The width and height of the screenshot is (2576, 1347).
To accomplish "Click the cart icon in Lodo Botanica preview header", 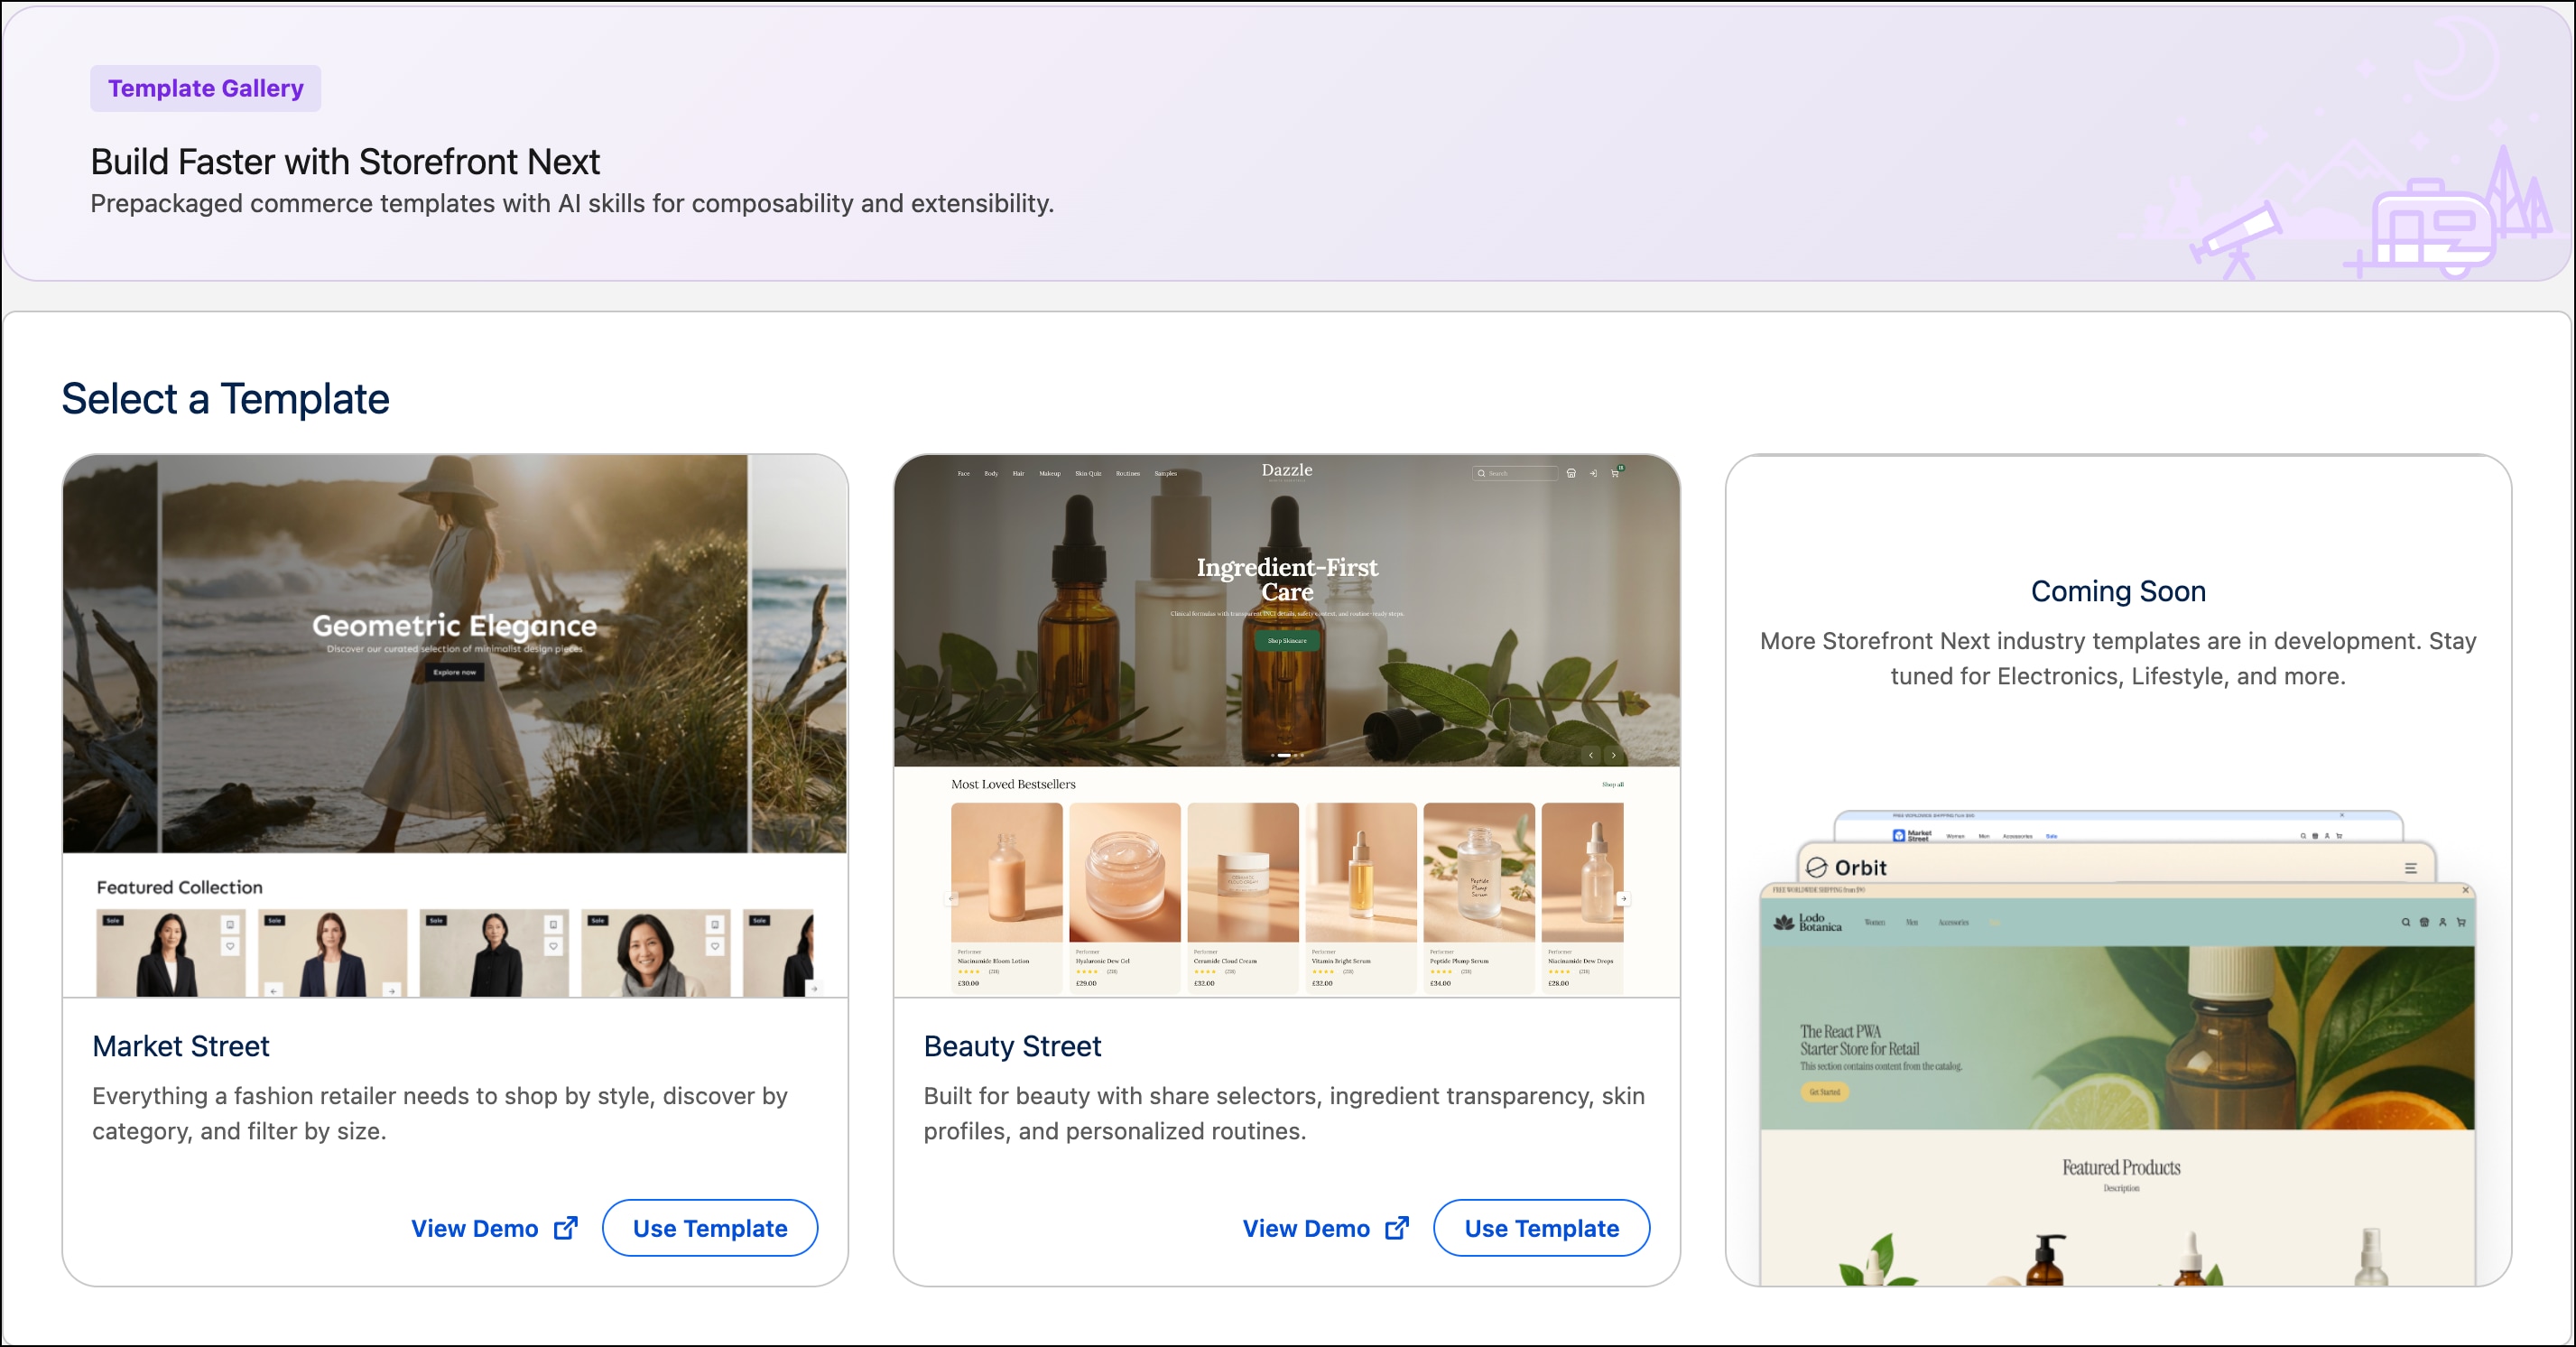I will click(x=2461, y=922).
